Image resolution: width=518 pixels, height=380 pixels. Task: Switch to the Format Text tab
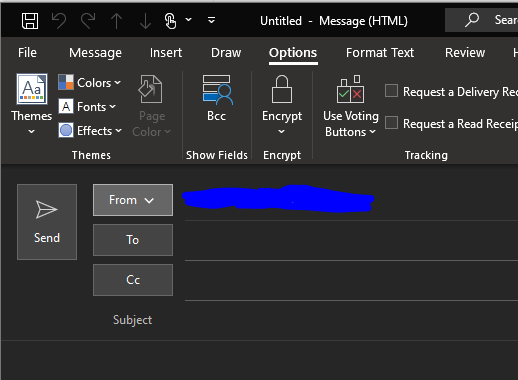pyautogui.click(x=380, y=53)
